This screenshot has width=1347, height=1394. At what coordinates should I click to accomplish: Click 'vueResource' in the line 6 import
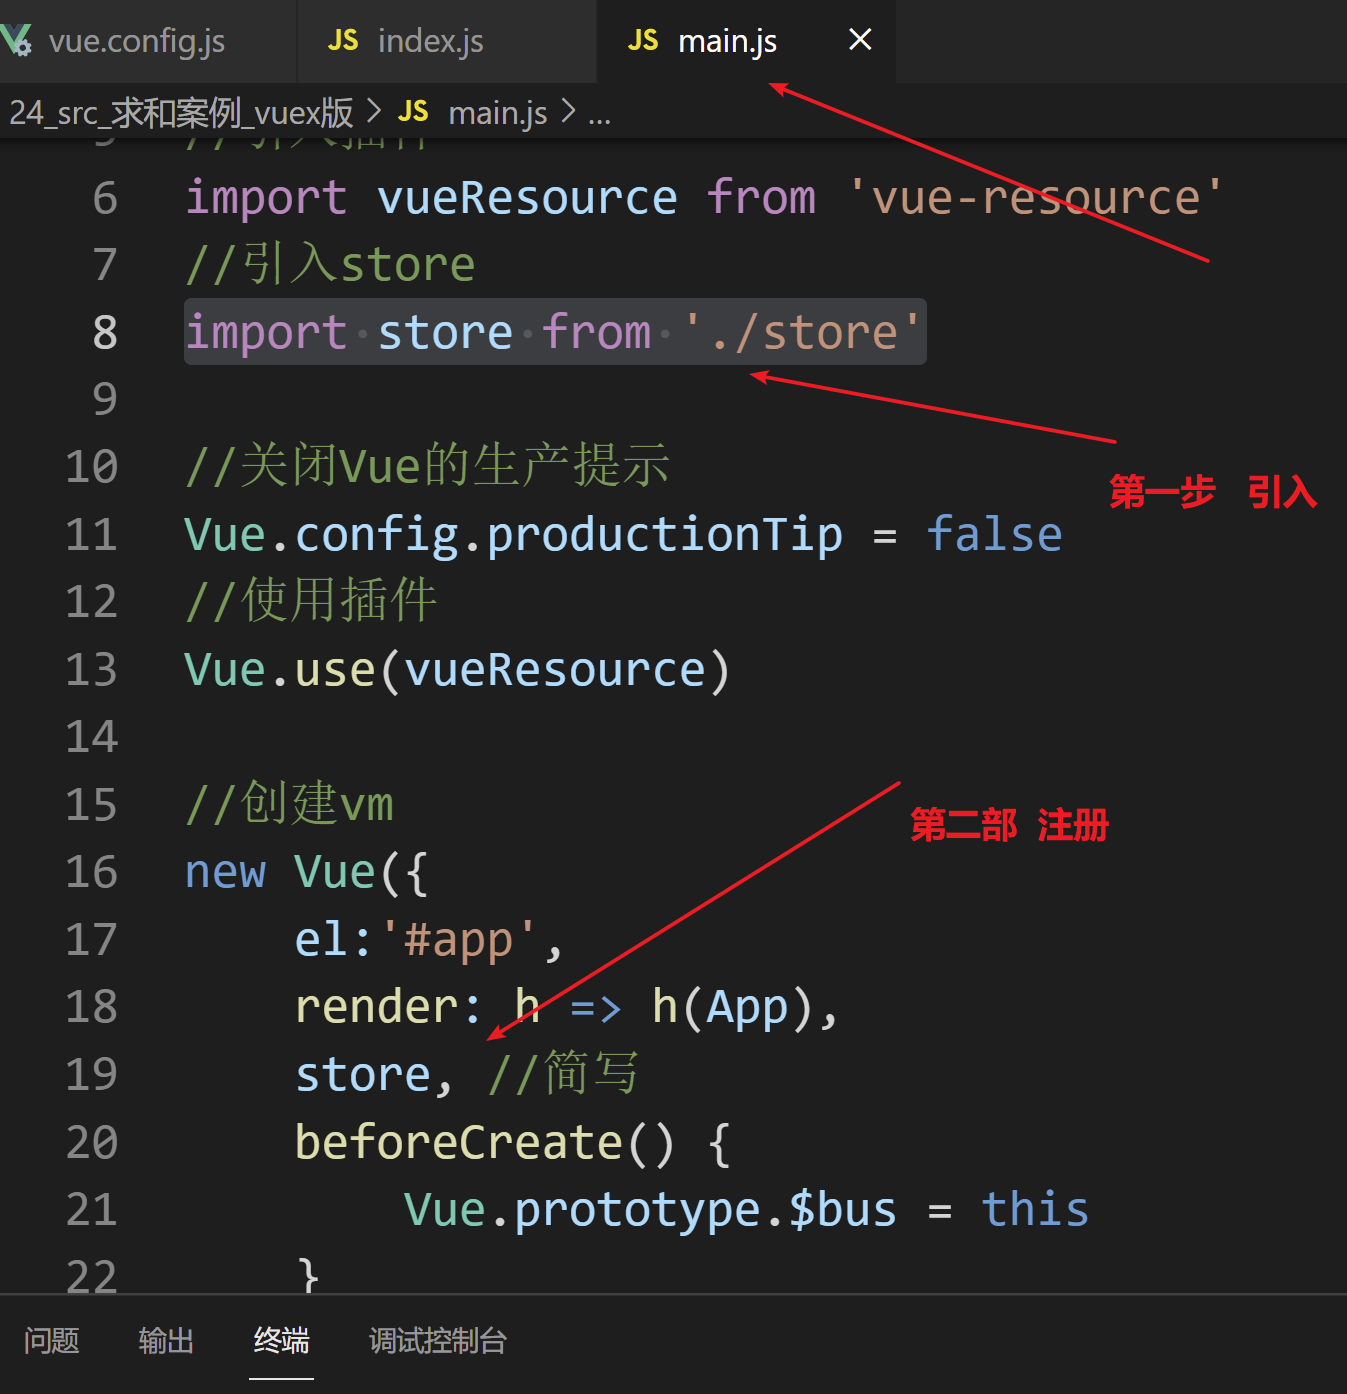pyautogui.click(x=527, y=197)
